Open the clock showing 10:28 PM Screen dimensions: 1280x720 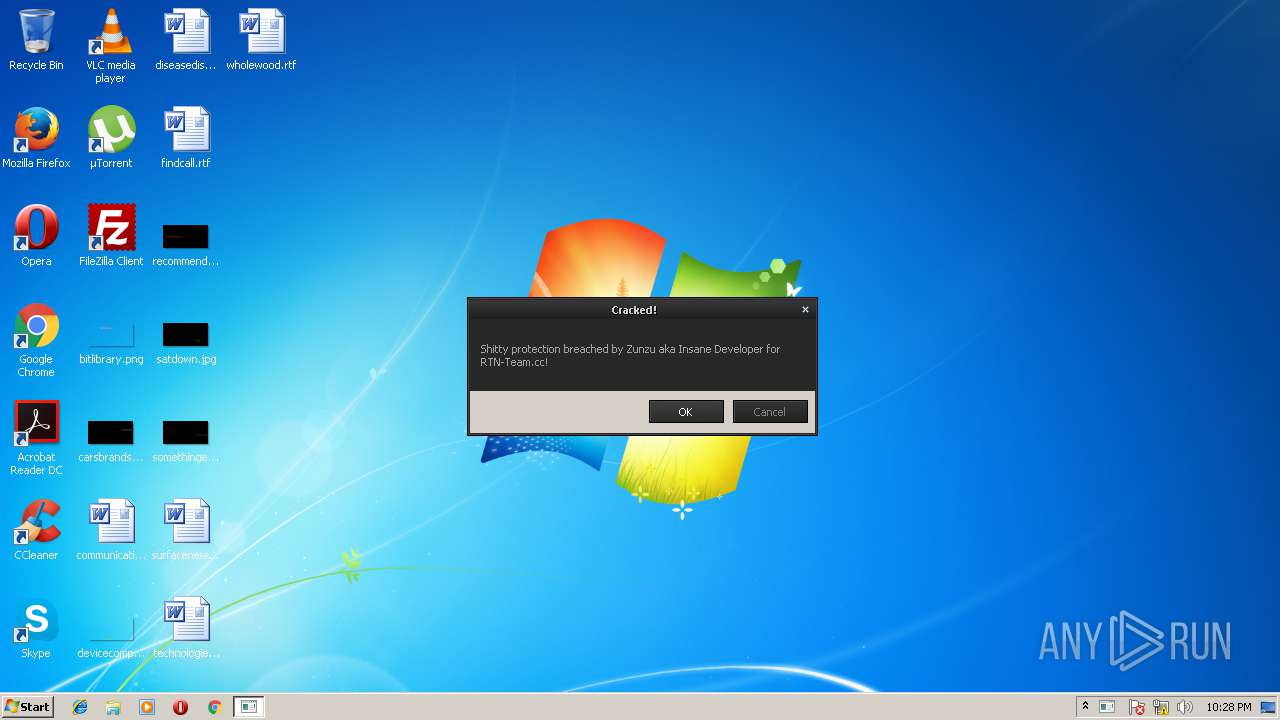[x=1229, y=707]
